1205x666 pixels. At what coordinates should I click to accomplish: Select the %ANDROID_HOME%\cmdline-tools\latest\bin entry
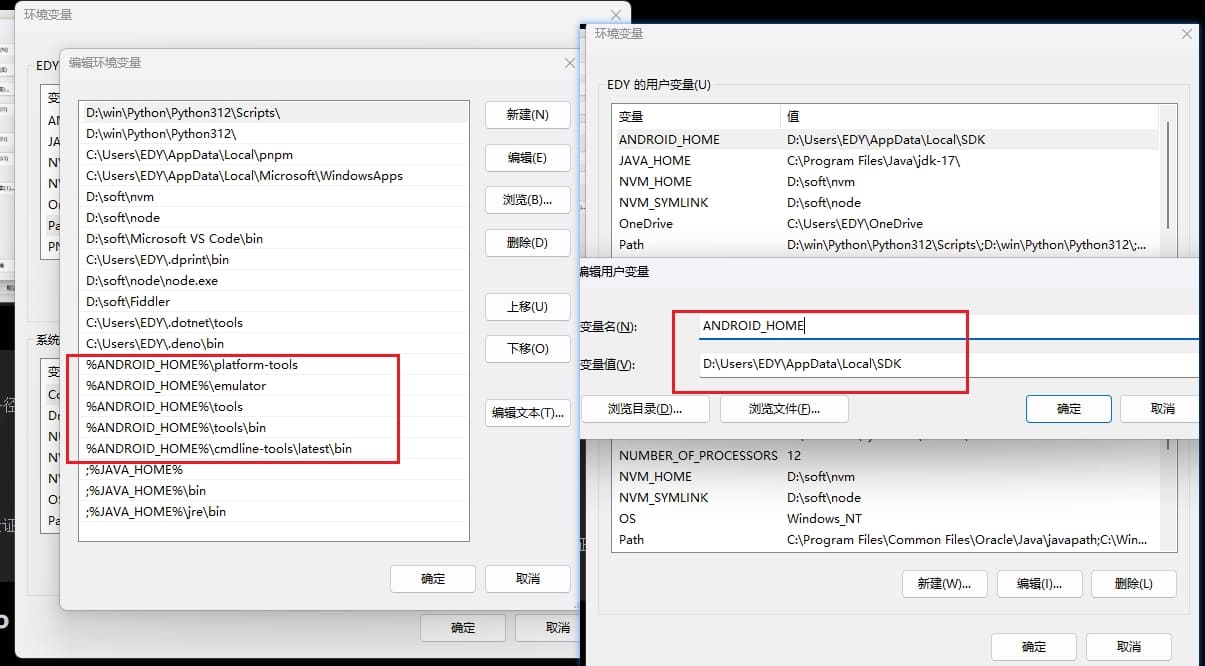coord(274,449)
